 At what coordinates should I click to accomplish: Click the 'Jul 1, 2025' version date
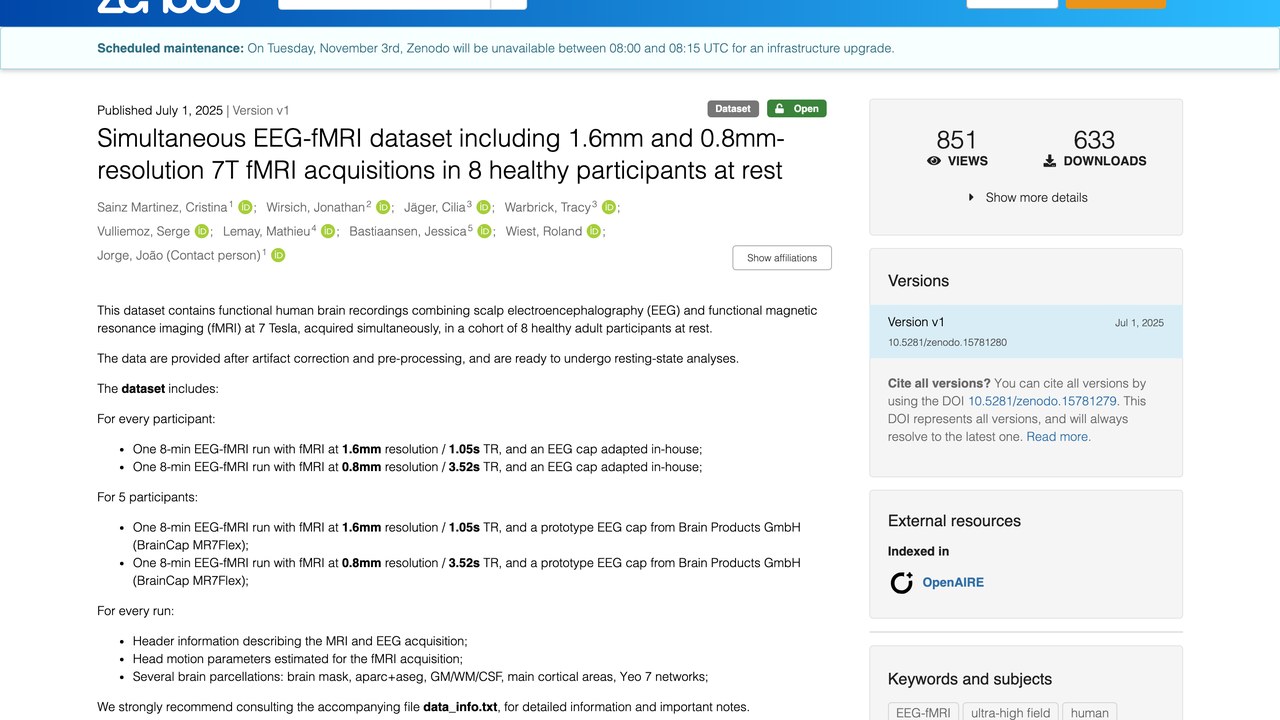(x=1139, y=323)
